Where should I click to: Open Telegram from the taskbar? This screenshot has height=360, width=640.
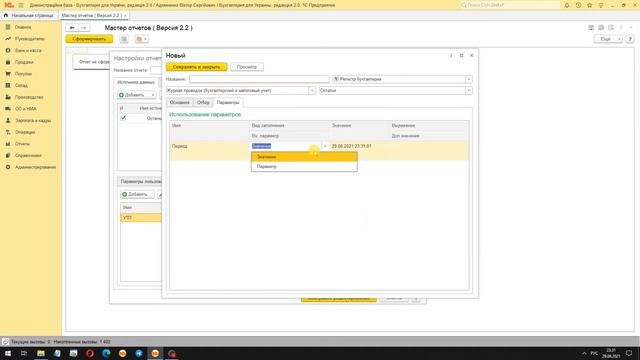[139, 353]
